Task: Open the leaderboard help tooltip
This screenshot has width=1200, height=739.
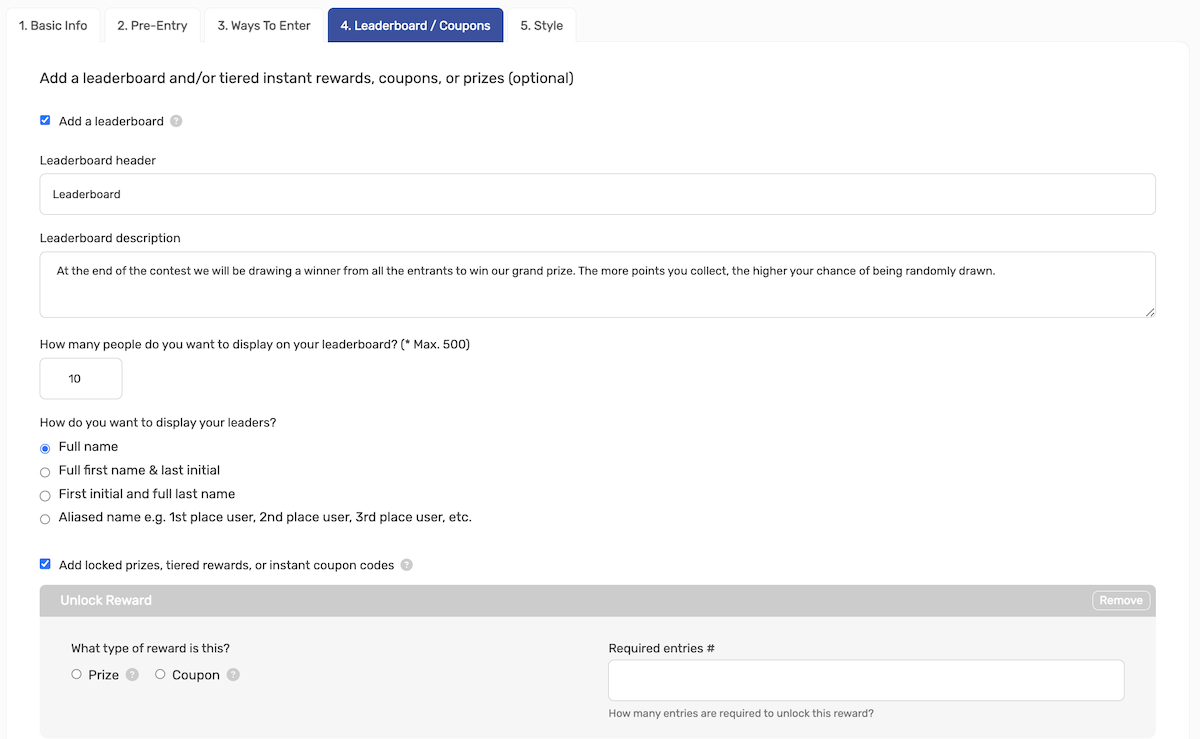Action: [x=176, y=121]
